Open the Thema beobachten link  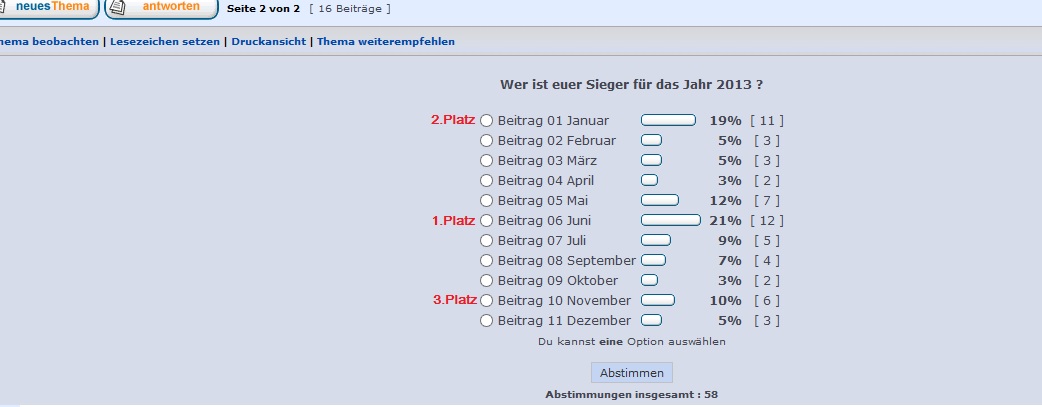[49, 42]
